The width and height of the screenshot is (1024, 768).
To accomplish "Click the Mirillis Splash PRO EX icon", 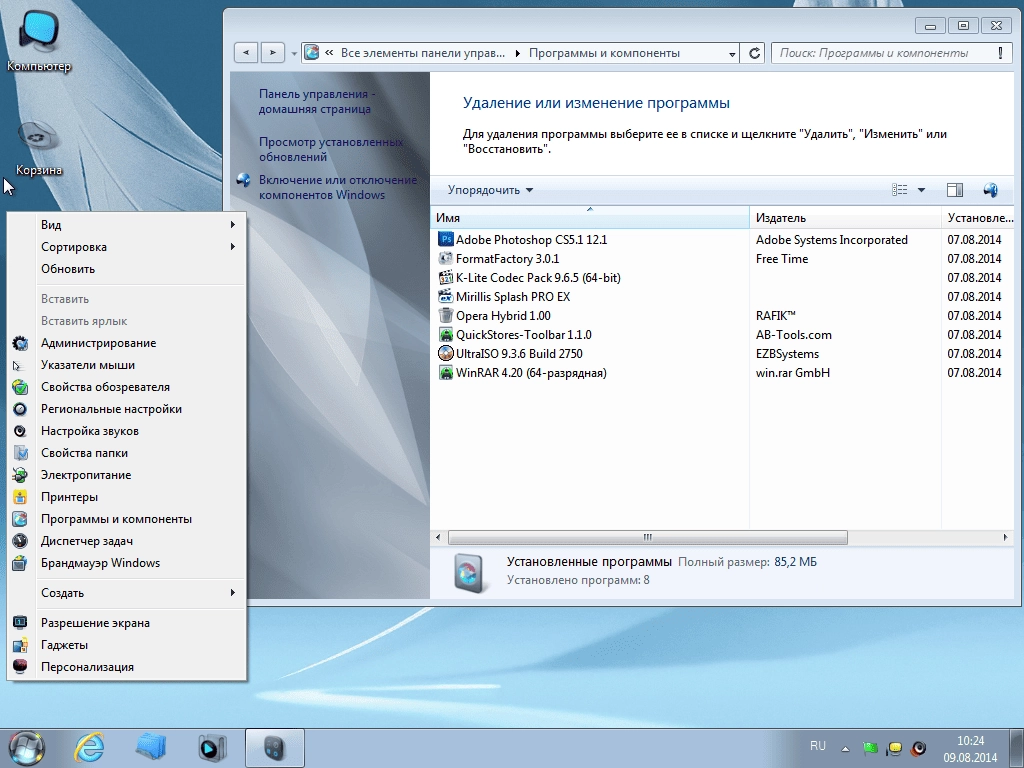I will click(x=445, y=296).
